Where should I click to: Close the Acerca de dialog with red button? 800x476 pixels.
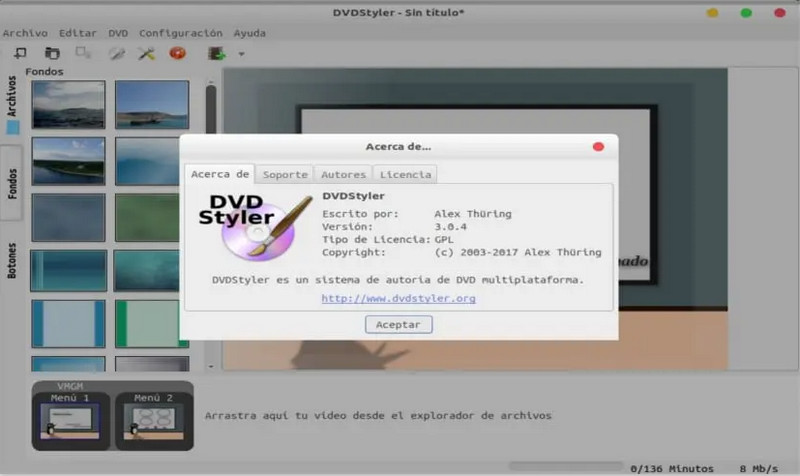(598, 147)
